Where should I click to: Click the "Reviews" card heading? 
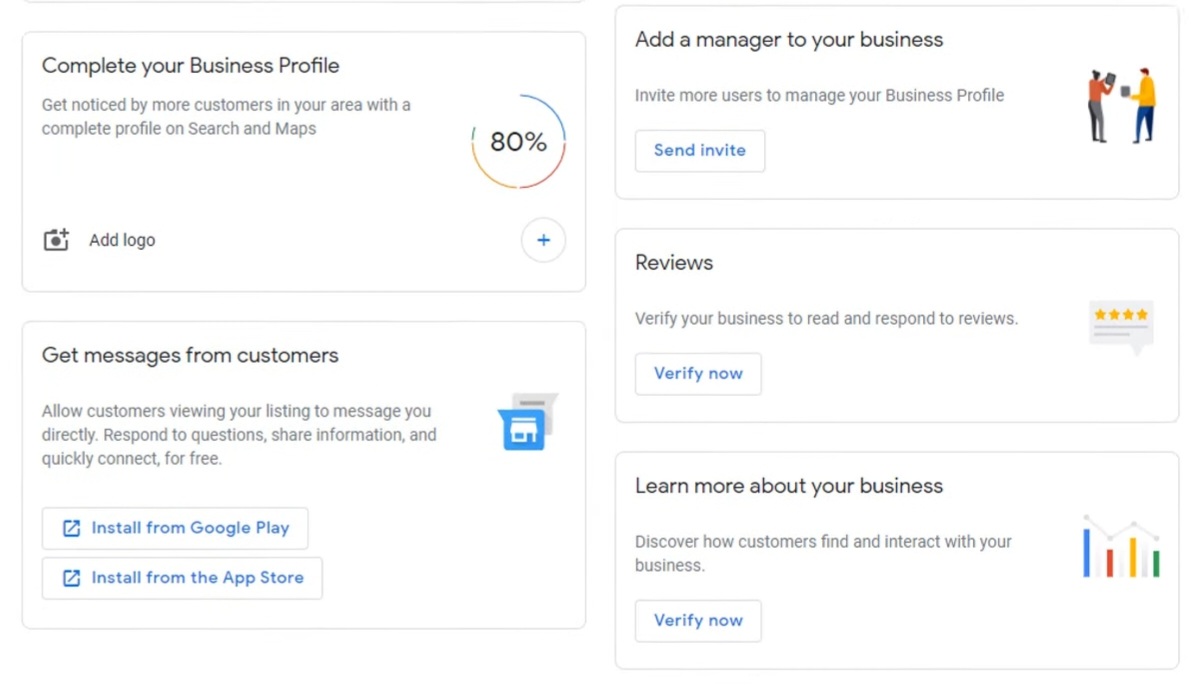[674, 262]
